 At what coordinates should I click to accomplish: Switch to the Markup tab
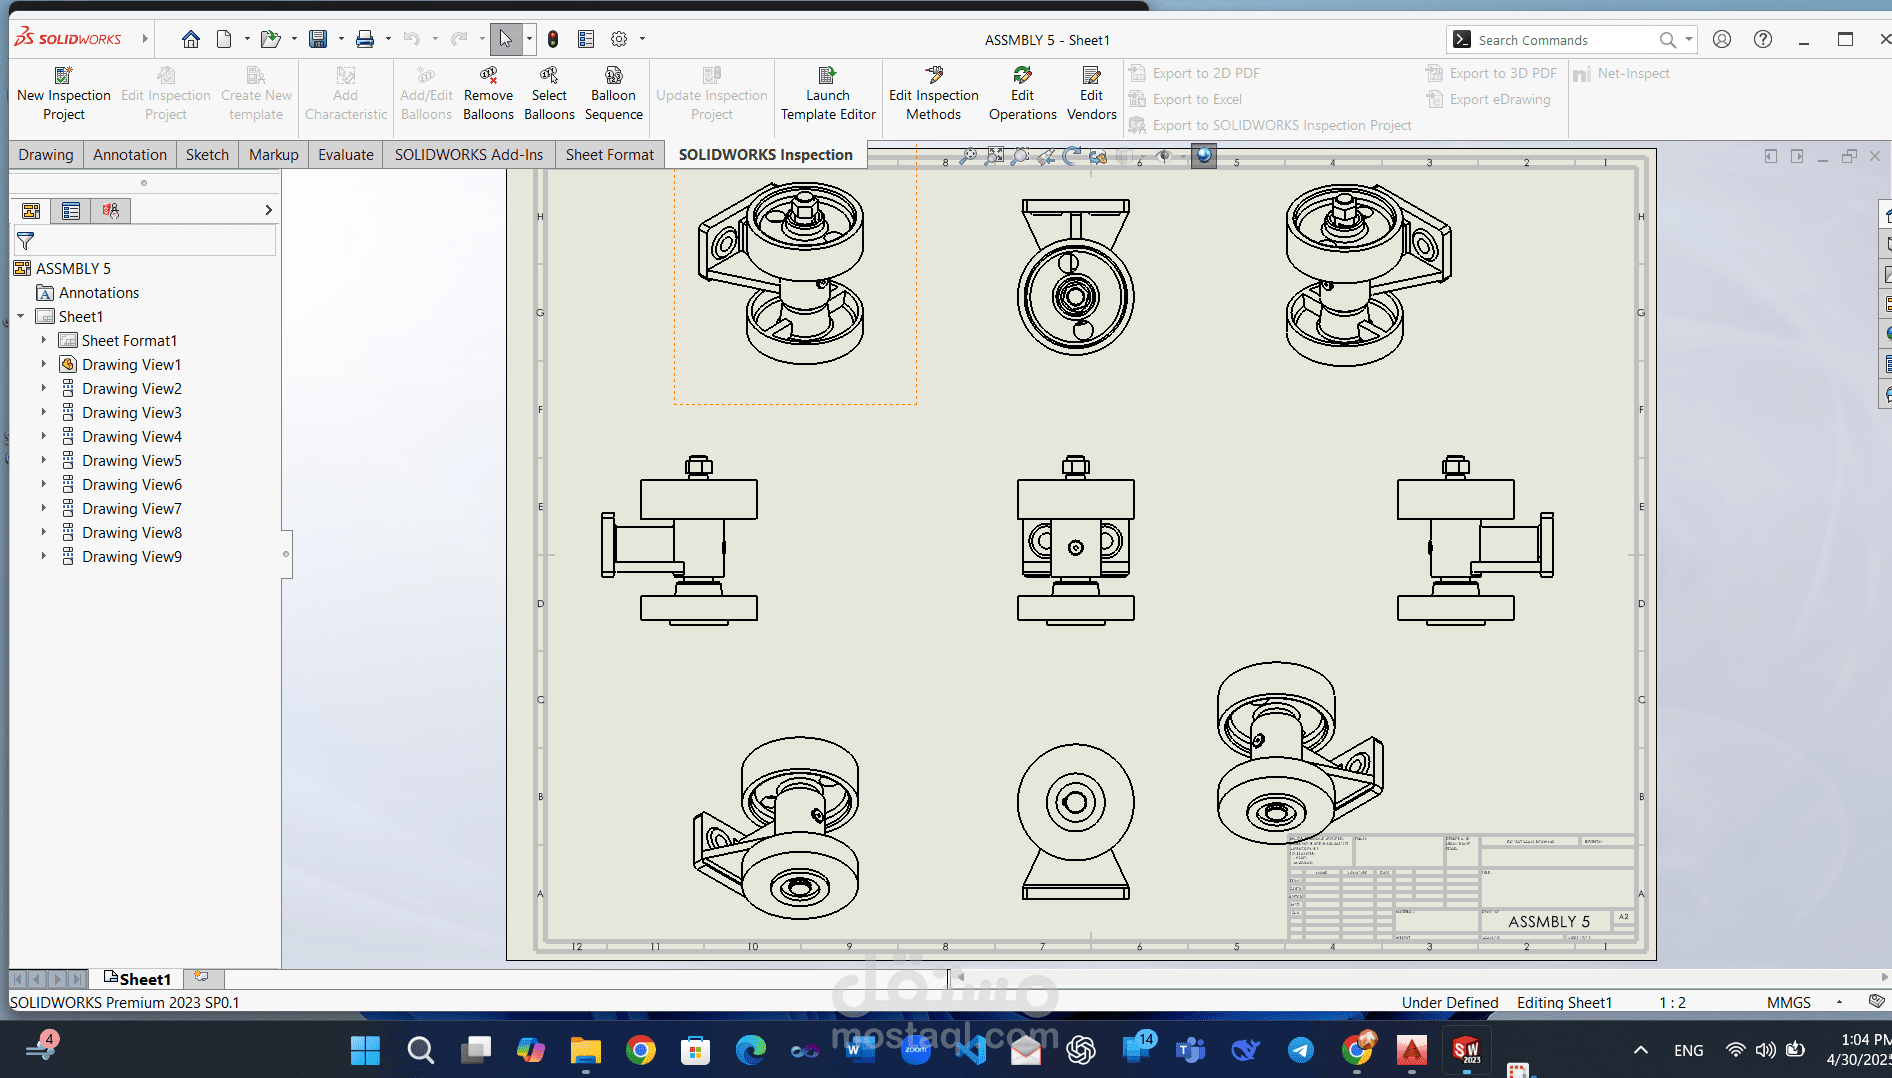[274, 154]
